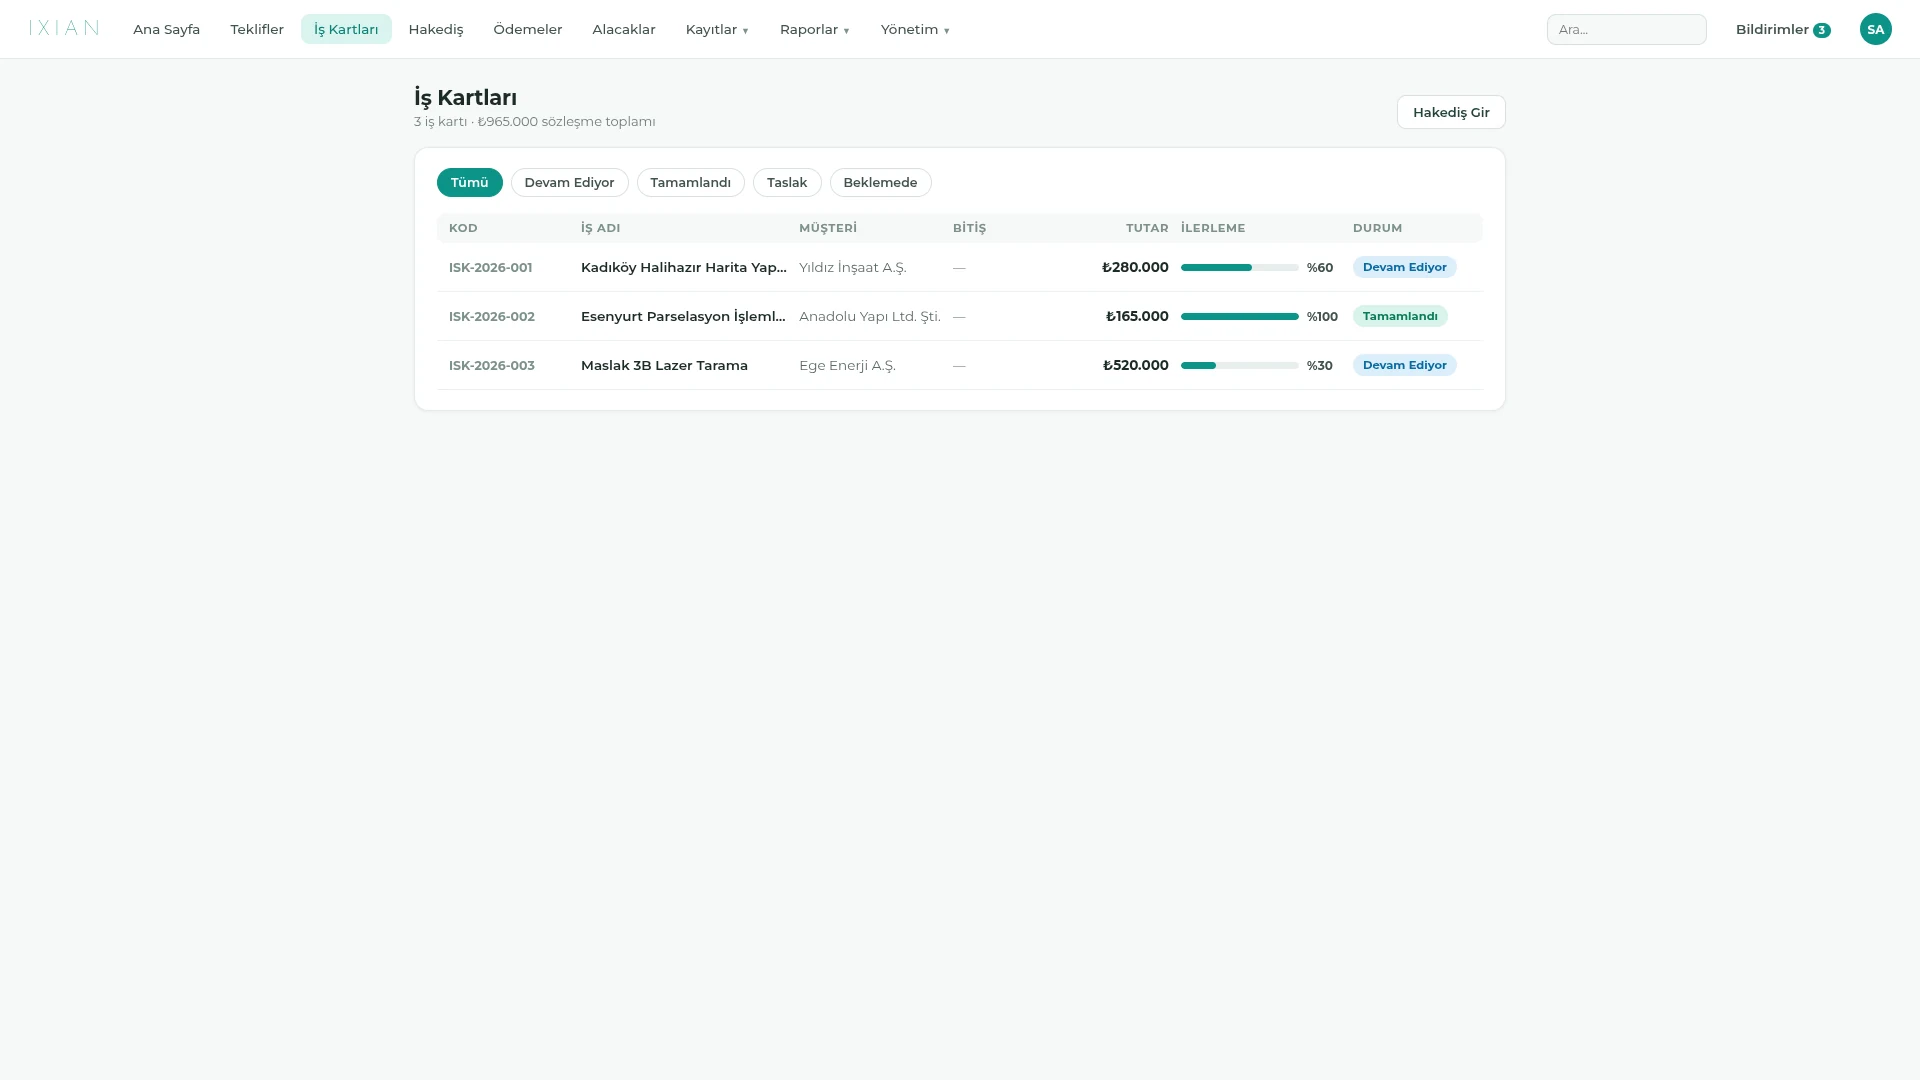The height and width of the screenshot is (1080, 1920).
Task: Click Maslak 3B Lazer Tarama
Action: (x=664, y=365)
